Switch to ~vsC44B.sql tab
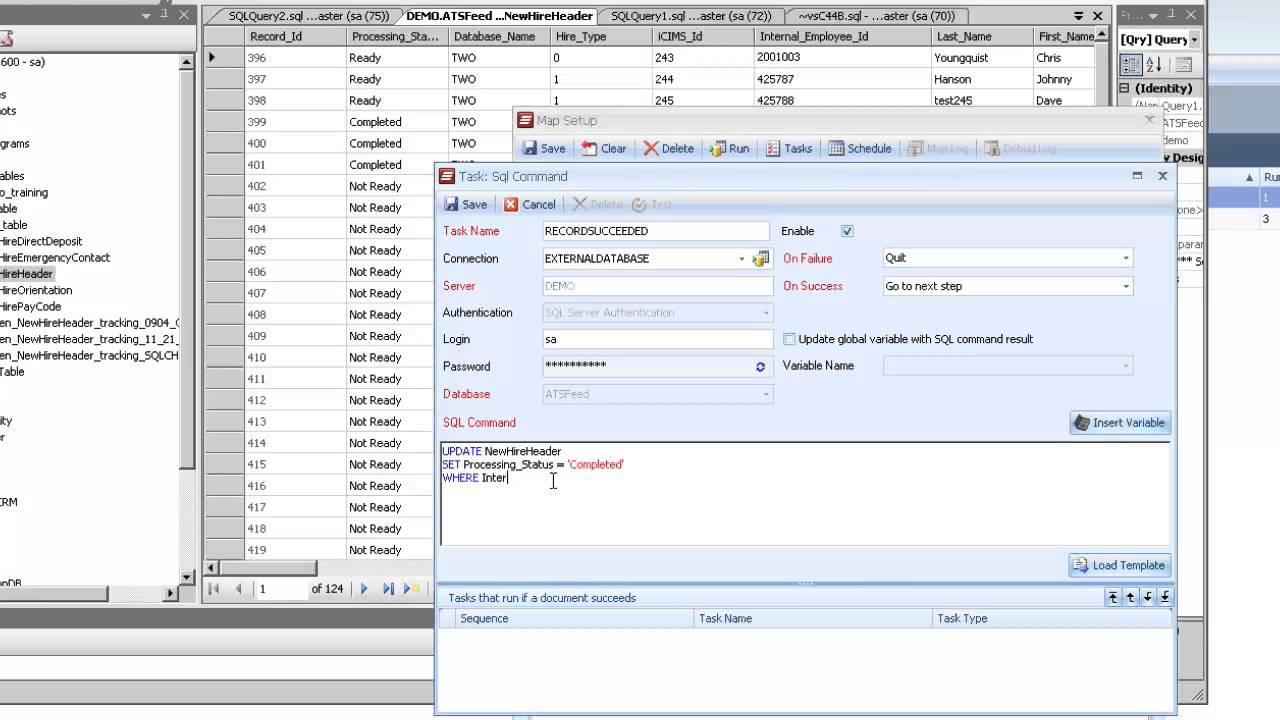 click(x=876, y=16)
